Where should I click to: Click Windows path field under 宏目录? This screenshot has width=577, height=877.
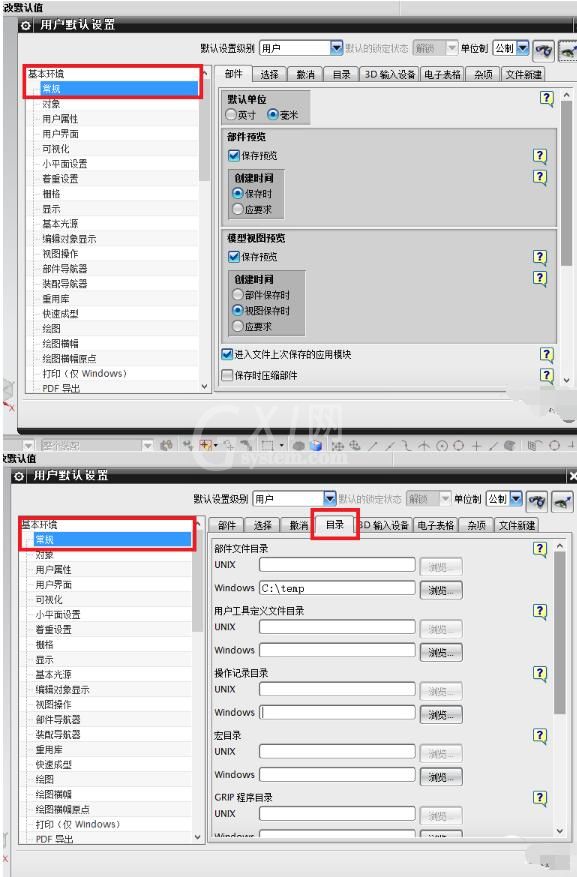point(337,774)
